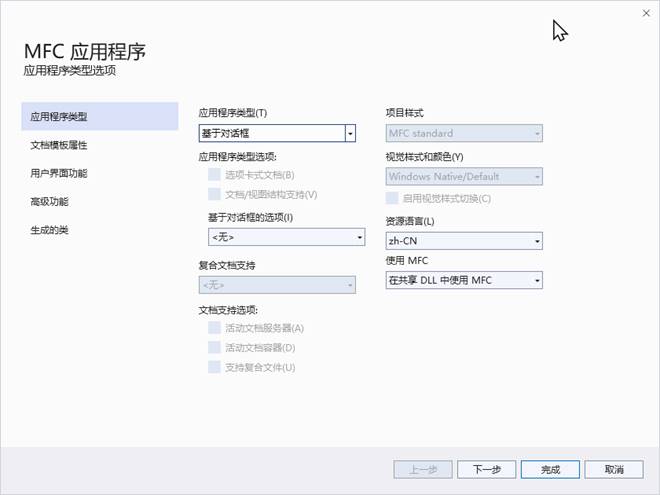Screen dimensions: 660x495
Task: Check the 活动文档服务器 checkbox
Action: tap(214, 328)
